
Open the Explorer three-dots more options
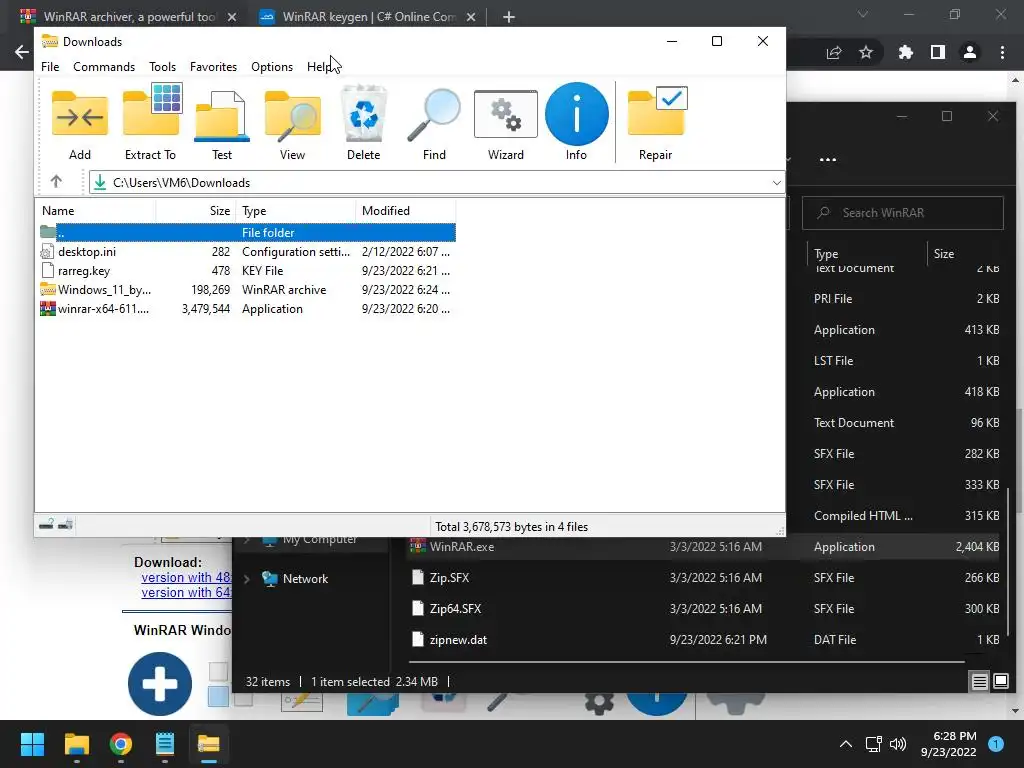coord(827,159)
